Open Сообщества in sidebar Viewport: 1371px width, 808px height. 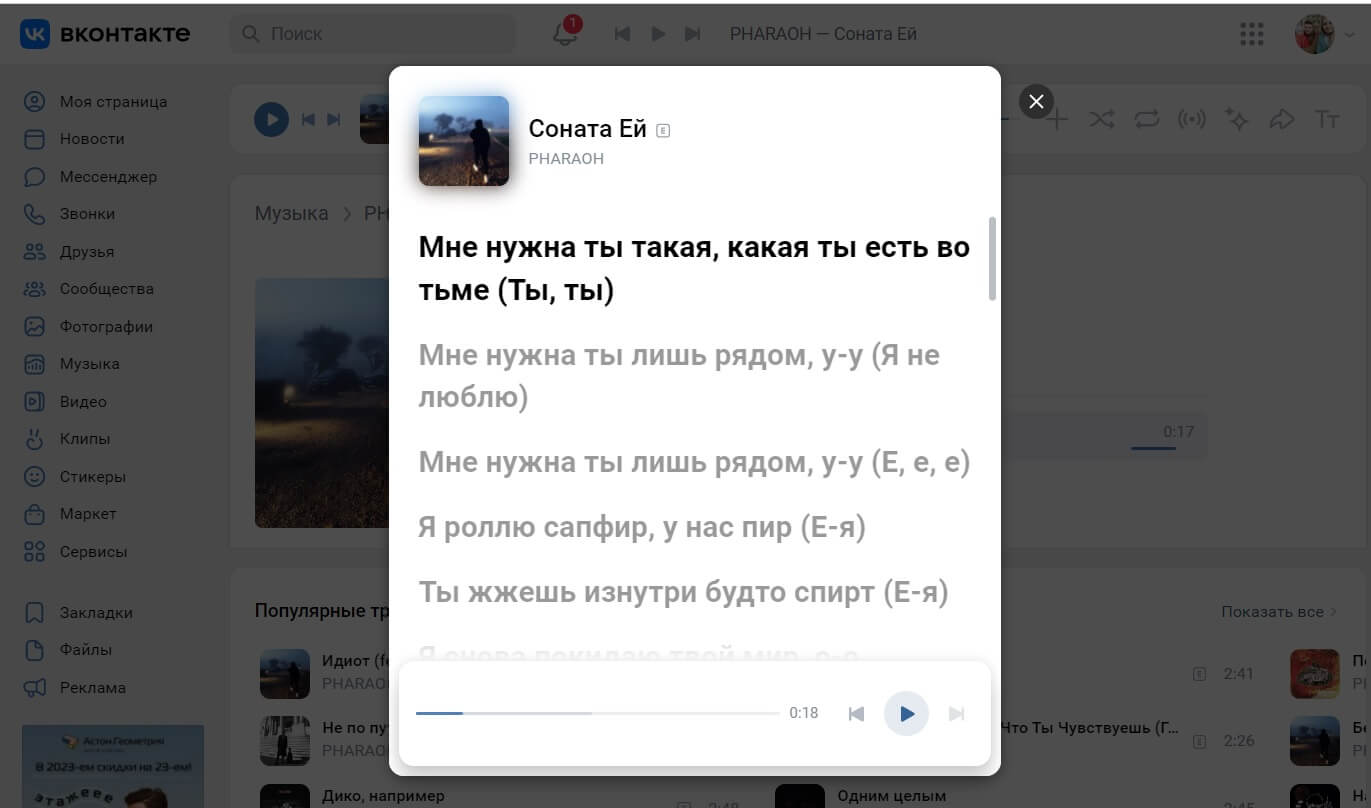[89, 289]
